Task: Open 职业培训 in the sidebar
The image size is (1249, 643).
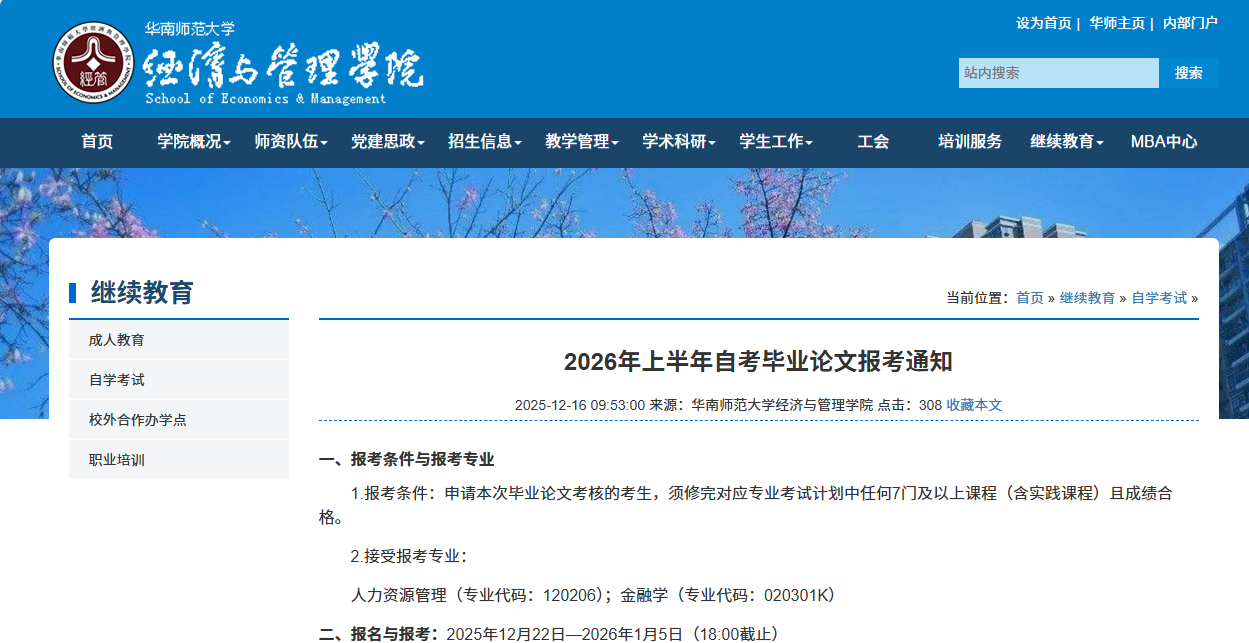Action: (116, 460)
